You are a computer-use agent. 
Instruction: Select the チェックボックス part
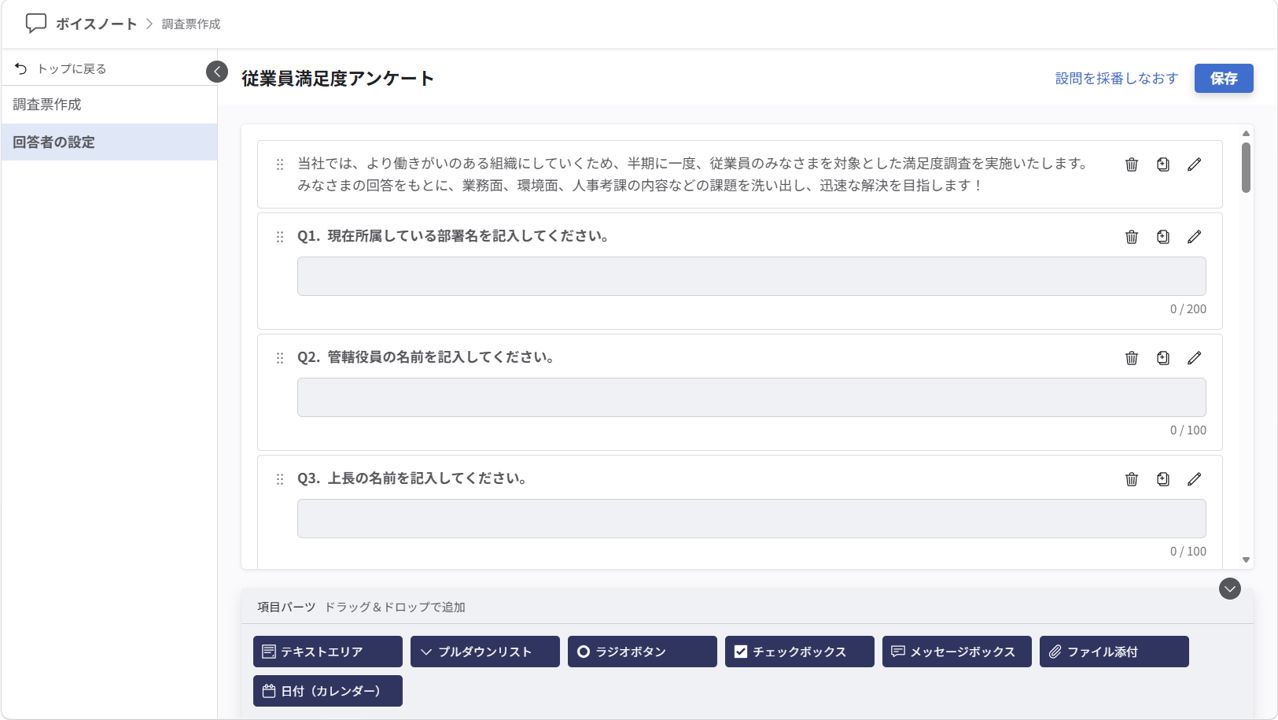(x=800, y=651)
